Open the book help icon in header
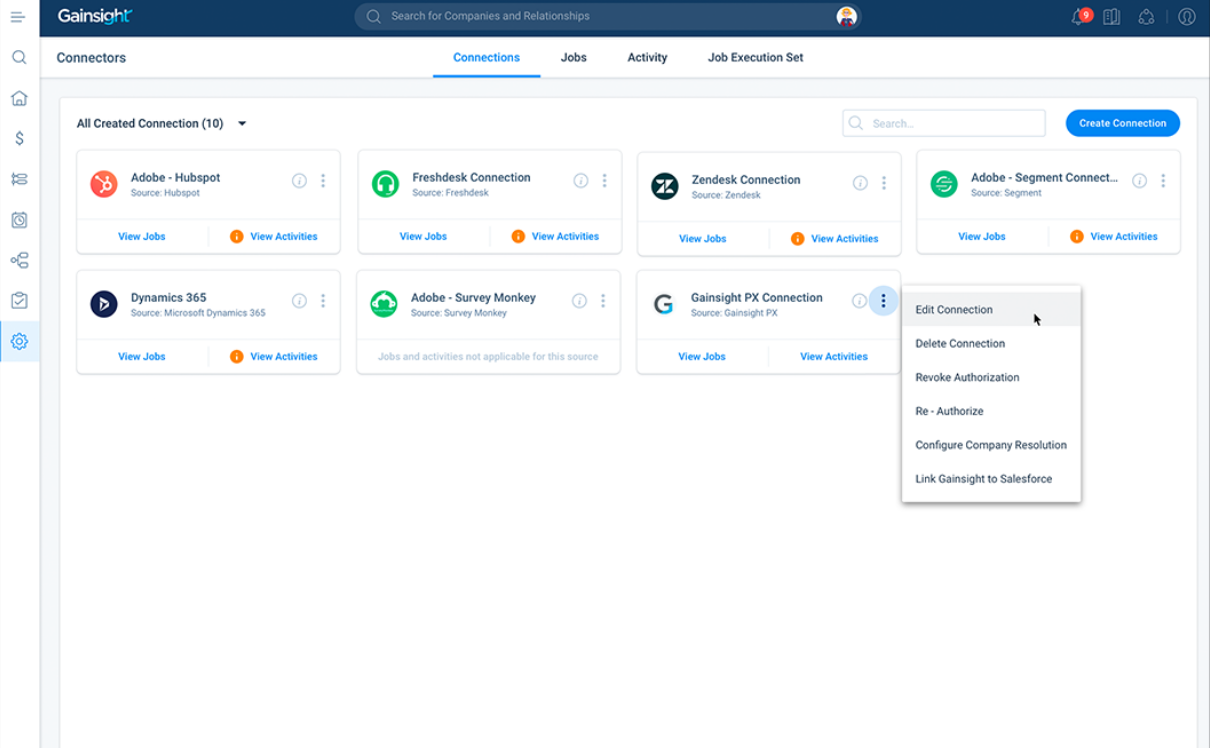 click(x=1111, y=17)
